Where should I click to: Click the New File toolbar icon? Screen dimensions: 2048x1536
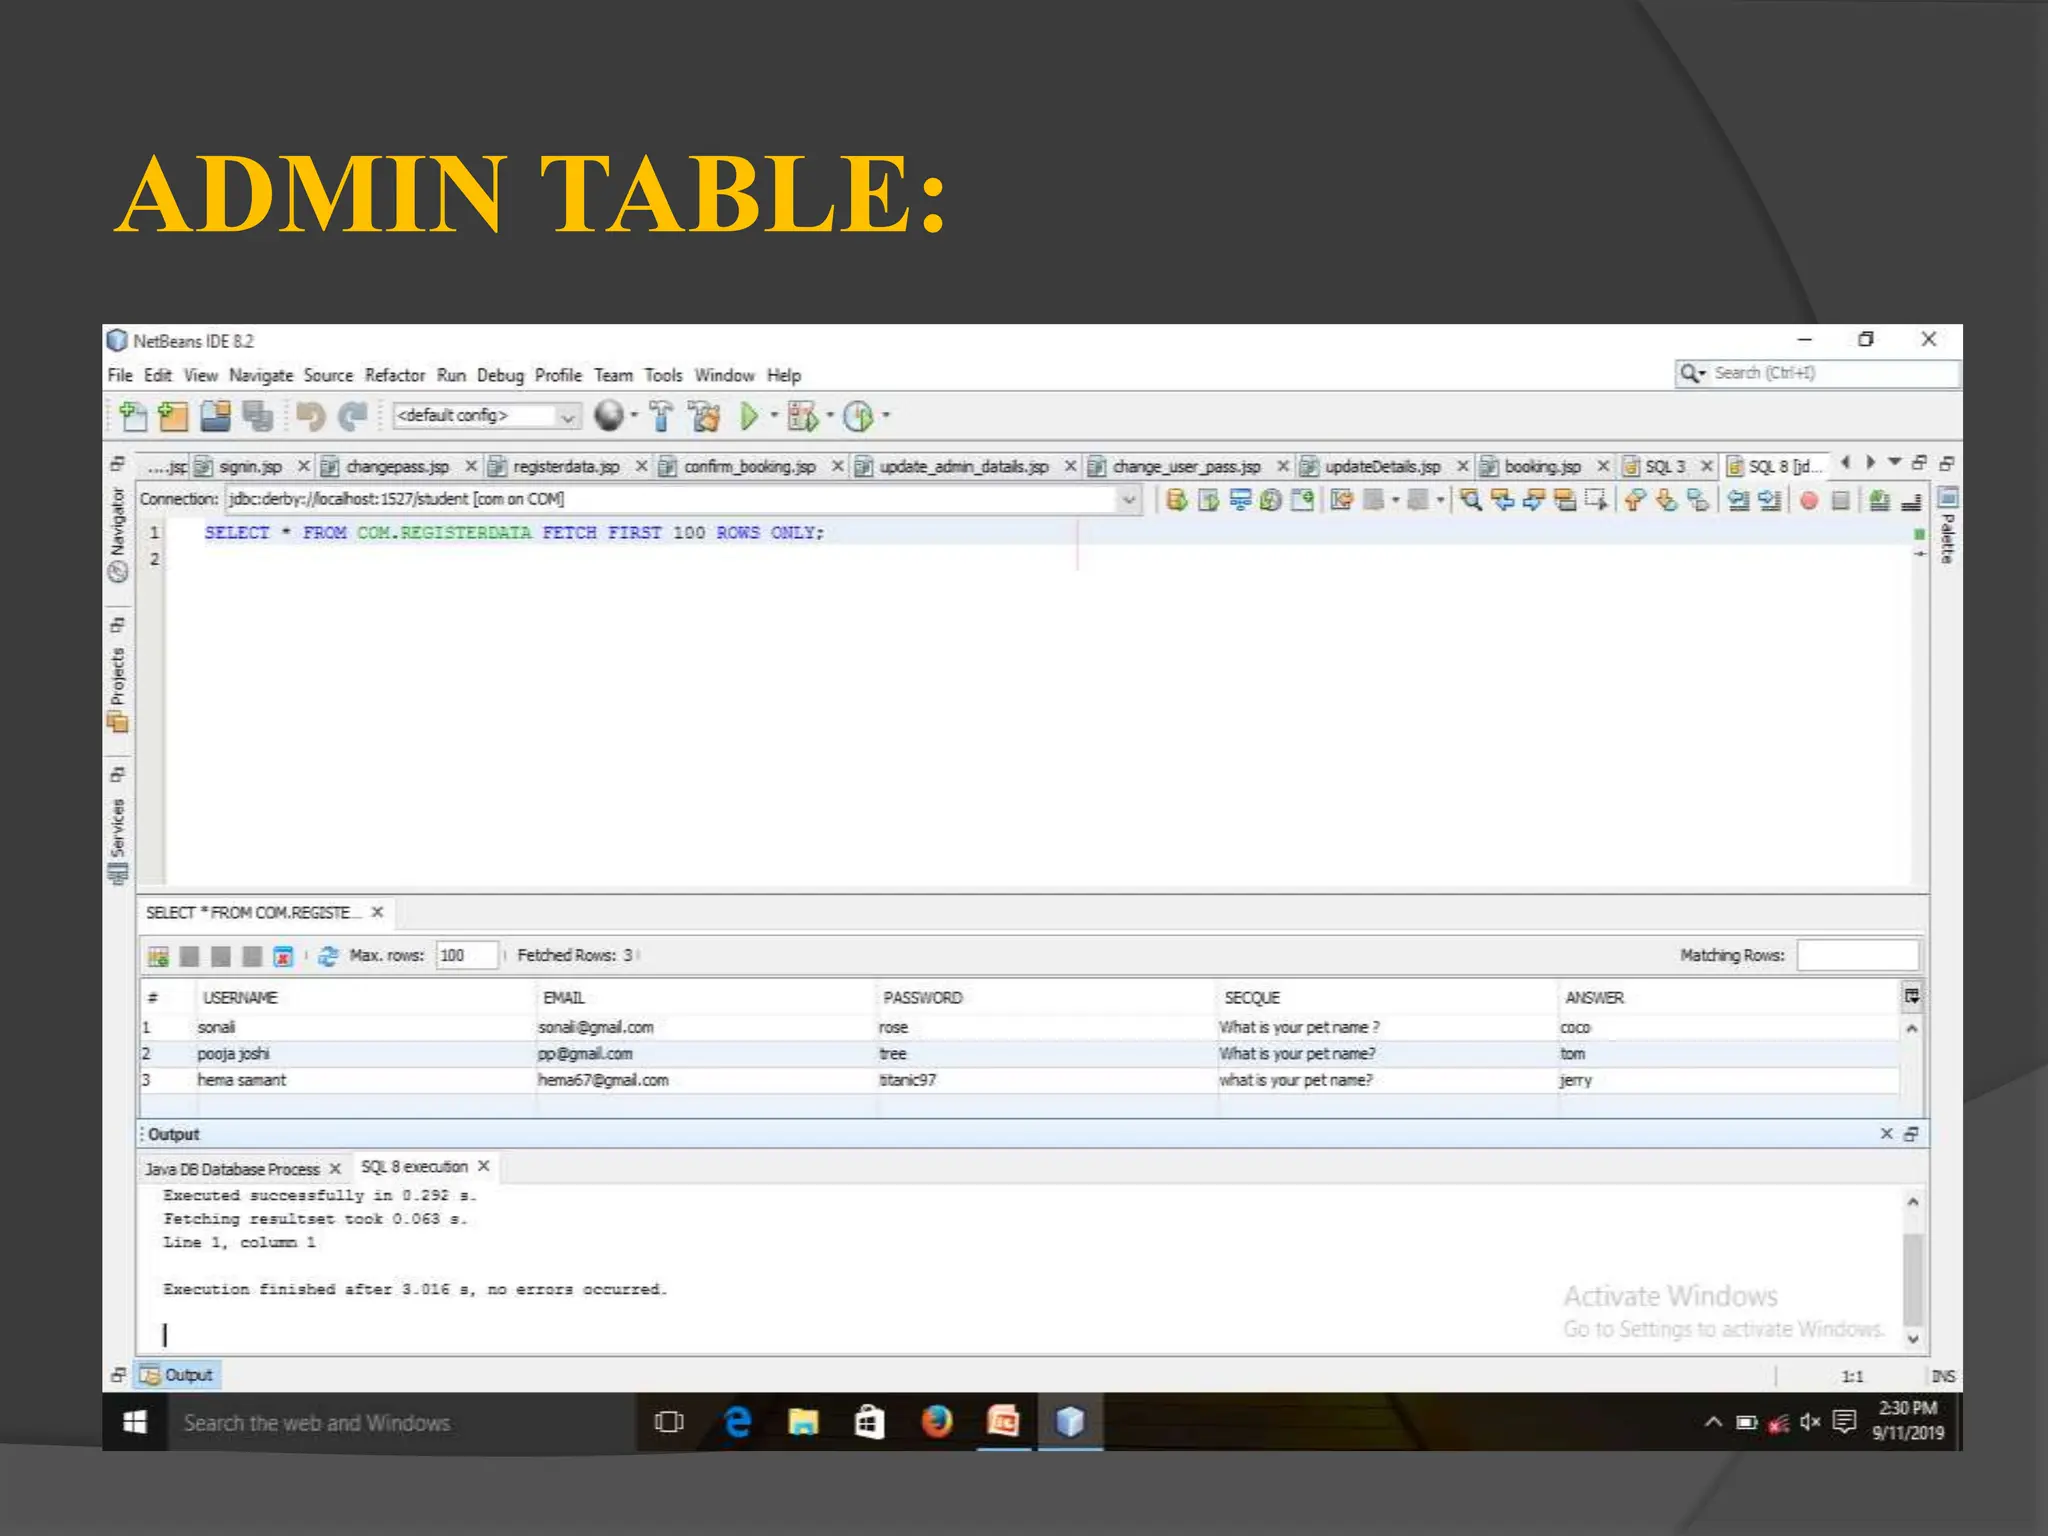pyautogui.click(x=133, y=415)
